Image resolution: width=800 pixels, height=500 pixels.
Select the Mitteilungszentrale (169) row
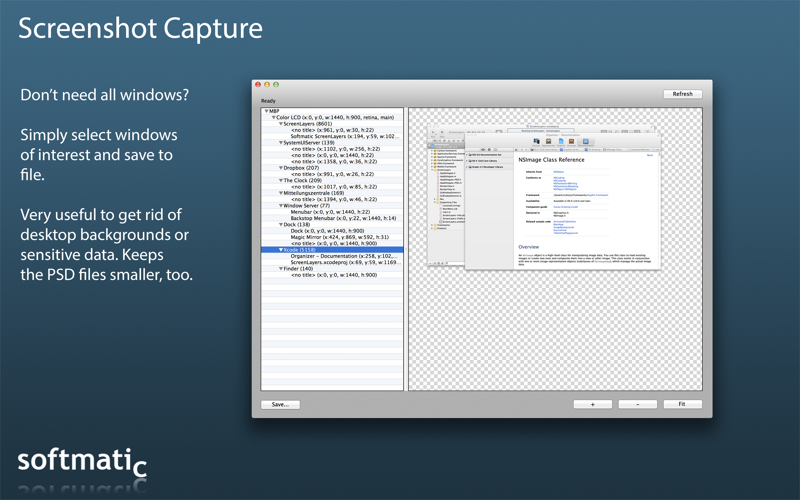point(332,193)
